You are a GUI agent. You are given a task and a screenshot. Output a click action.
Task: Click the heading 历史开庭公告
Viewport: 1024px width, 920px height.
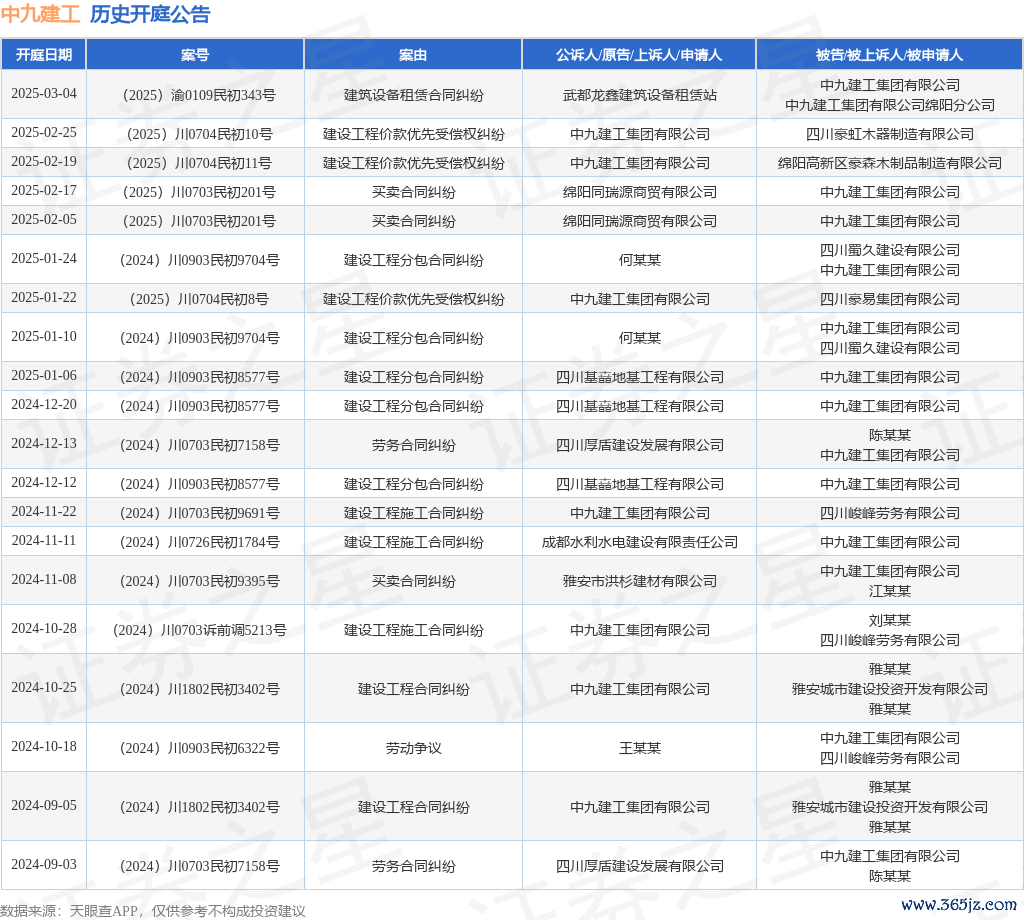(150, 14)
